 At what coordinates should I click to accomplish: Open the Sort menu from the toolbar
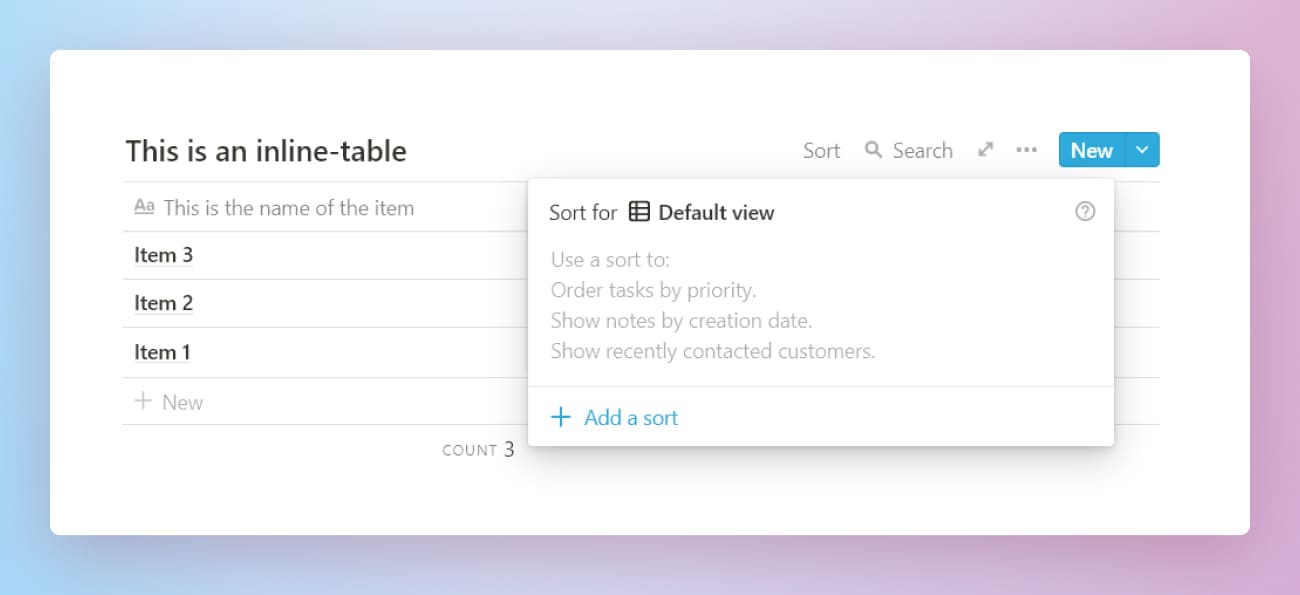pyautogui.click(x=820, y=150)
